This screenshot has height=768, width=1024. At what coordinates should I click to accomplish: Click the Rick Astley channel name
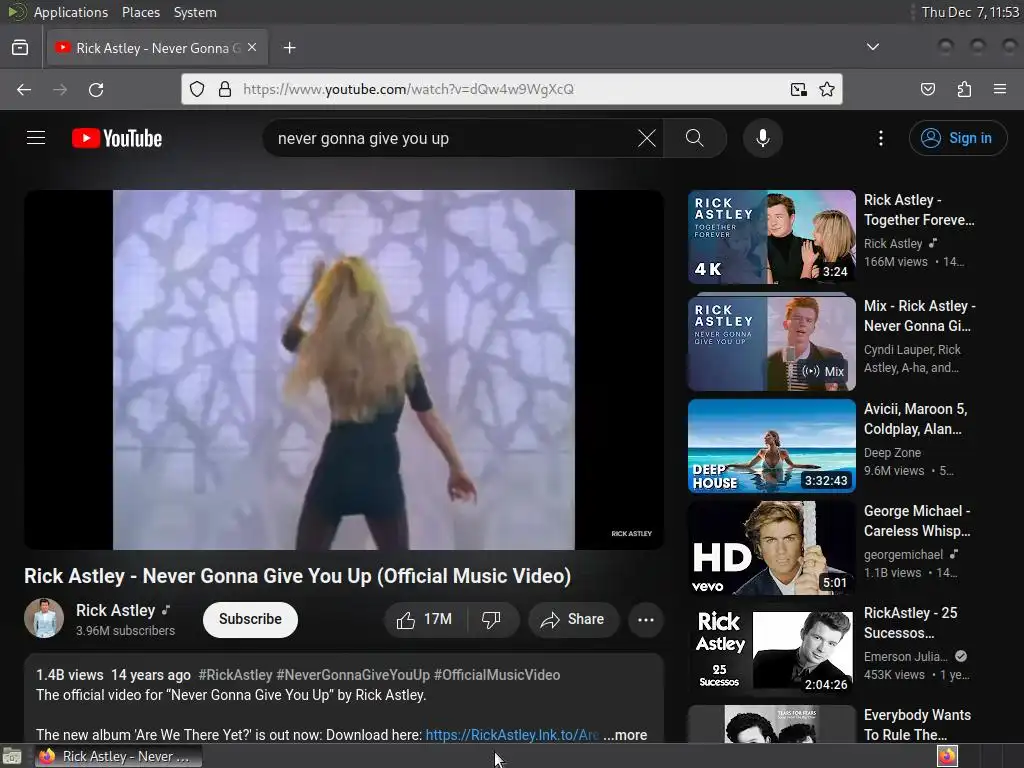coord(116,610)
